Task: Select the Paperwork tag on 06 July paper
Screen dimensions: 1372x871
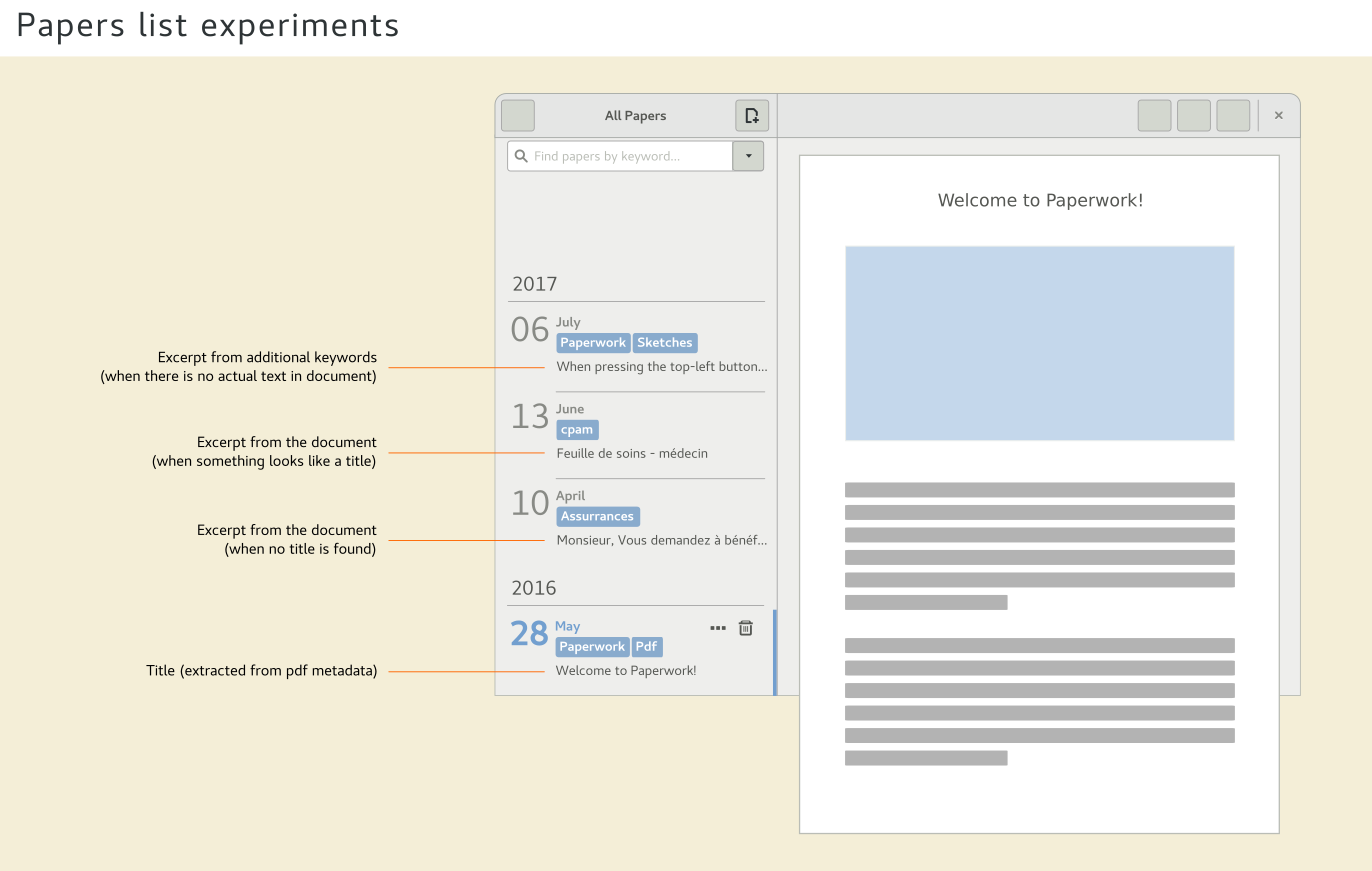Action: pyautogui.click(x=593, y=343)
